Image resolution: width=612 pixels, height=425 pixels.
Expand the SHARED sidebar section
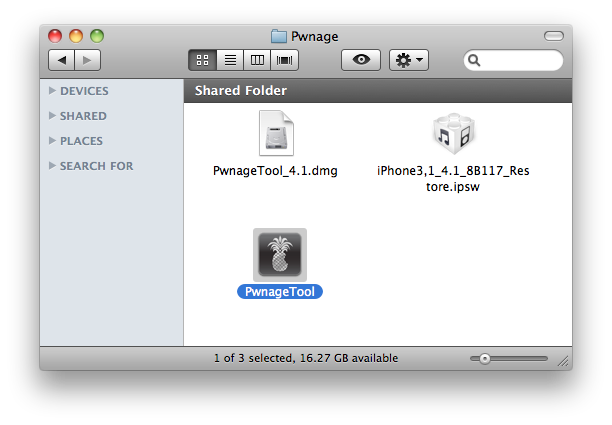52,116
